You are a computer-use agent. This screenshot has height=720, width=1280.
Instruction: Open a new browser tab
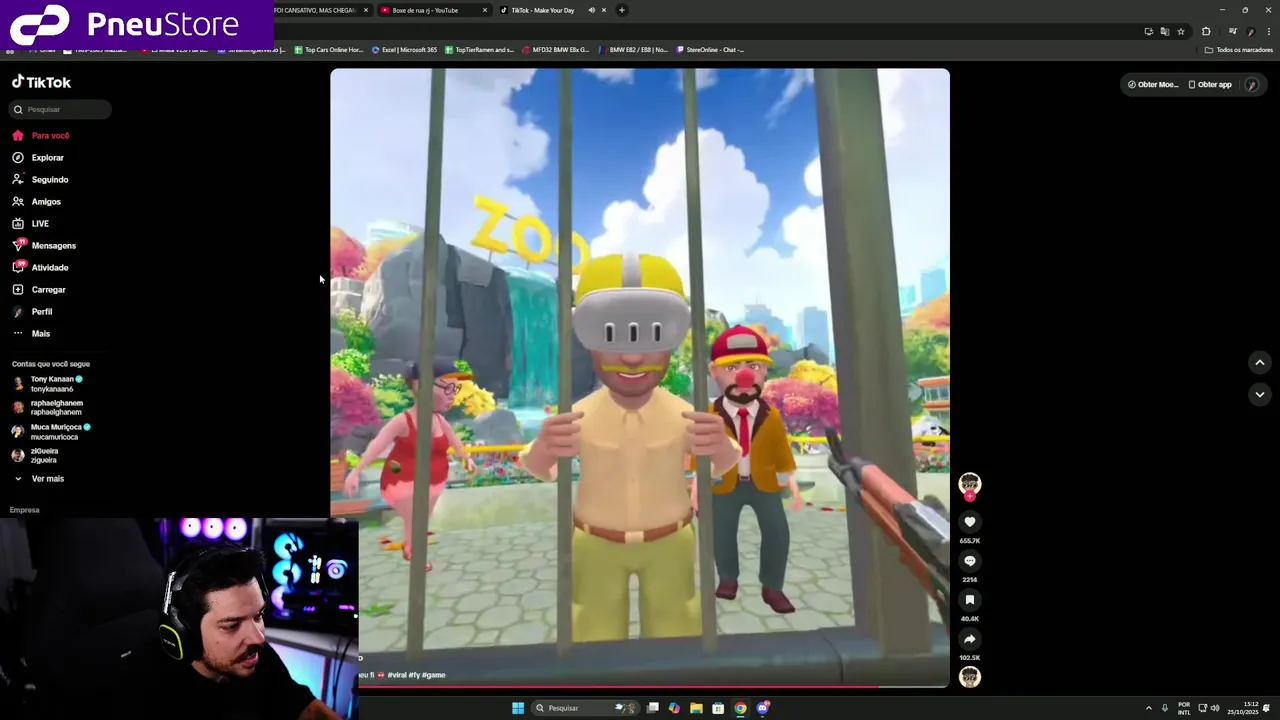(x=621, y=10)
